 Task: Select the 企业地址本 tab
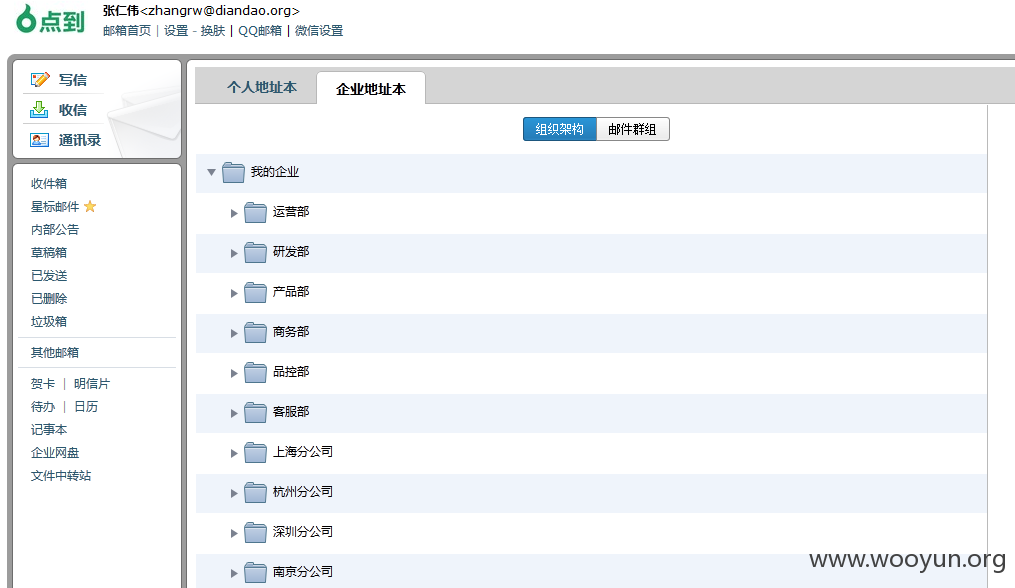click(x=371, y=89)
